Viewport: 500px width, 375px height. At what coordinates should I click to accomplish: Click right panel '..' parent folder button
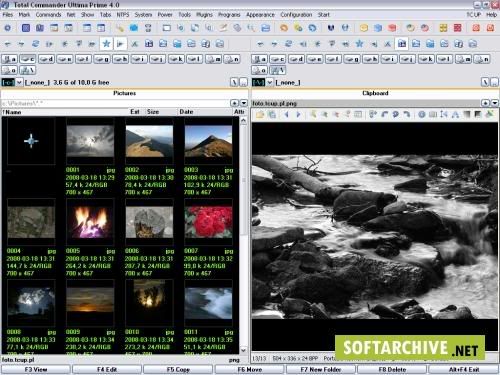click(x=495, y=82)
